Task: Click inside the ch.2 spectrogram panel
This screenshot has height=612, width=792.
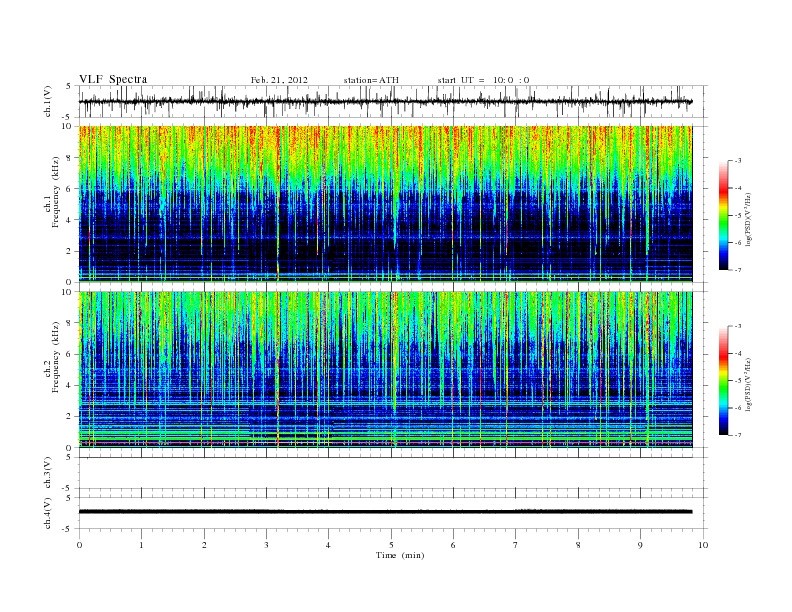Action: pos(385,369)
